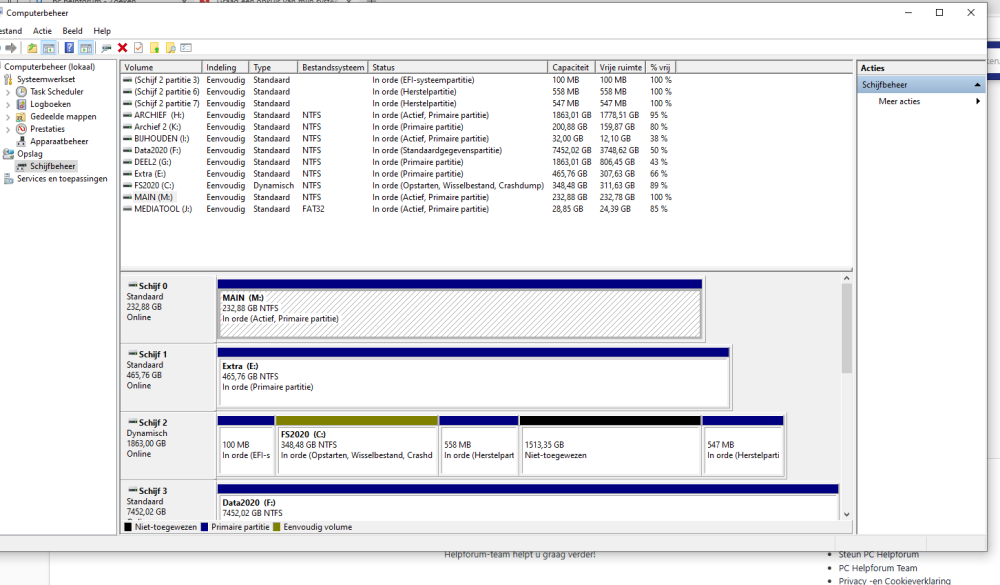Click the disk view scrollbar down arrow
This screenshot has width=1000, height=585.
(x=847, y=514)
